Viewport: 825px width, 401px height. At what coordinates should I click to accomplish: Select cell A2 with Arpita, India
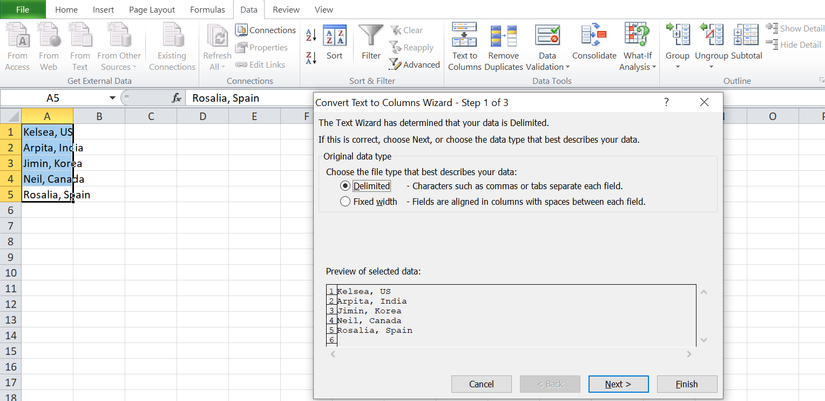(47, 147)
